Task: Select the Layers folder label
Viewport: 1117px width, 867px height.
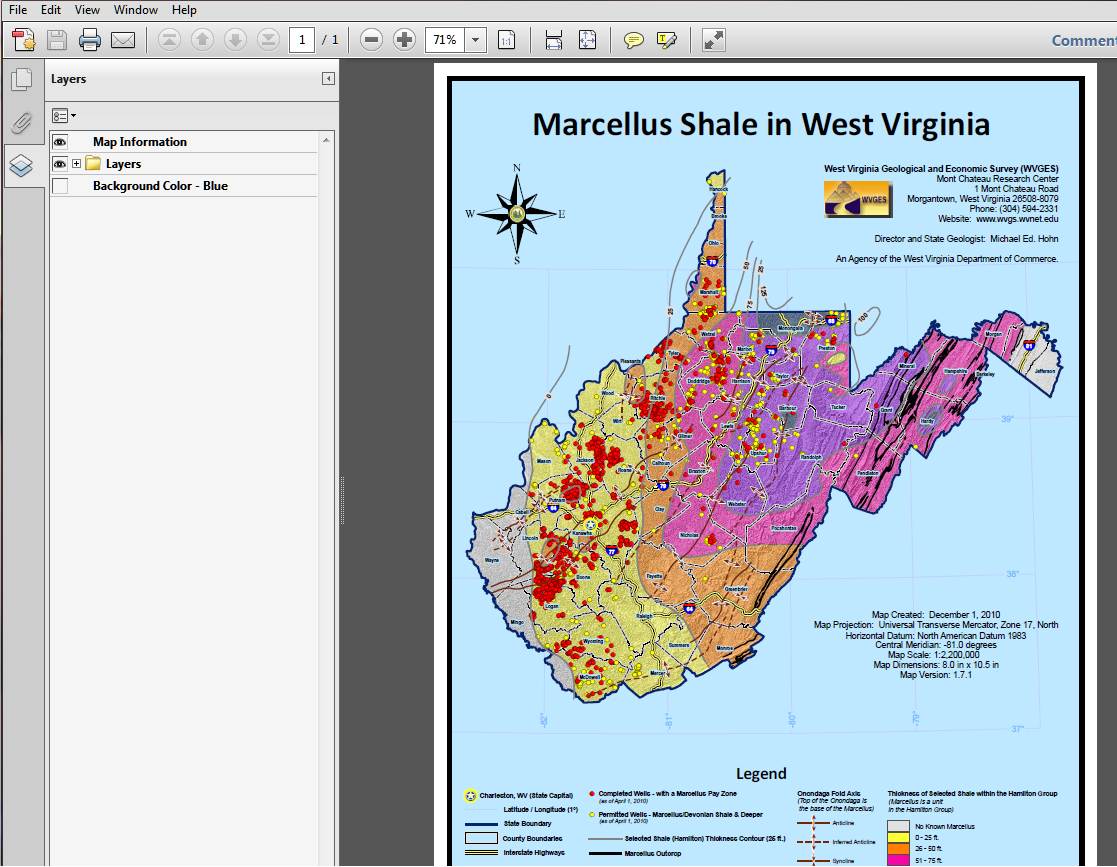Action: pos(123,164)
